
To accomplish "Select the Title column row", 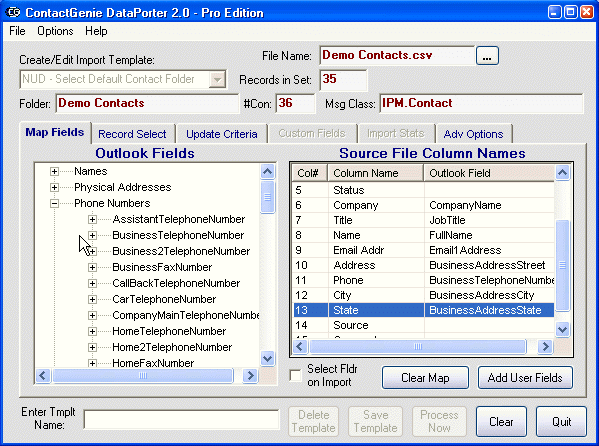I will click(x=423, y=220).
